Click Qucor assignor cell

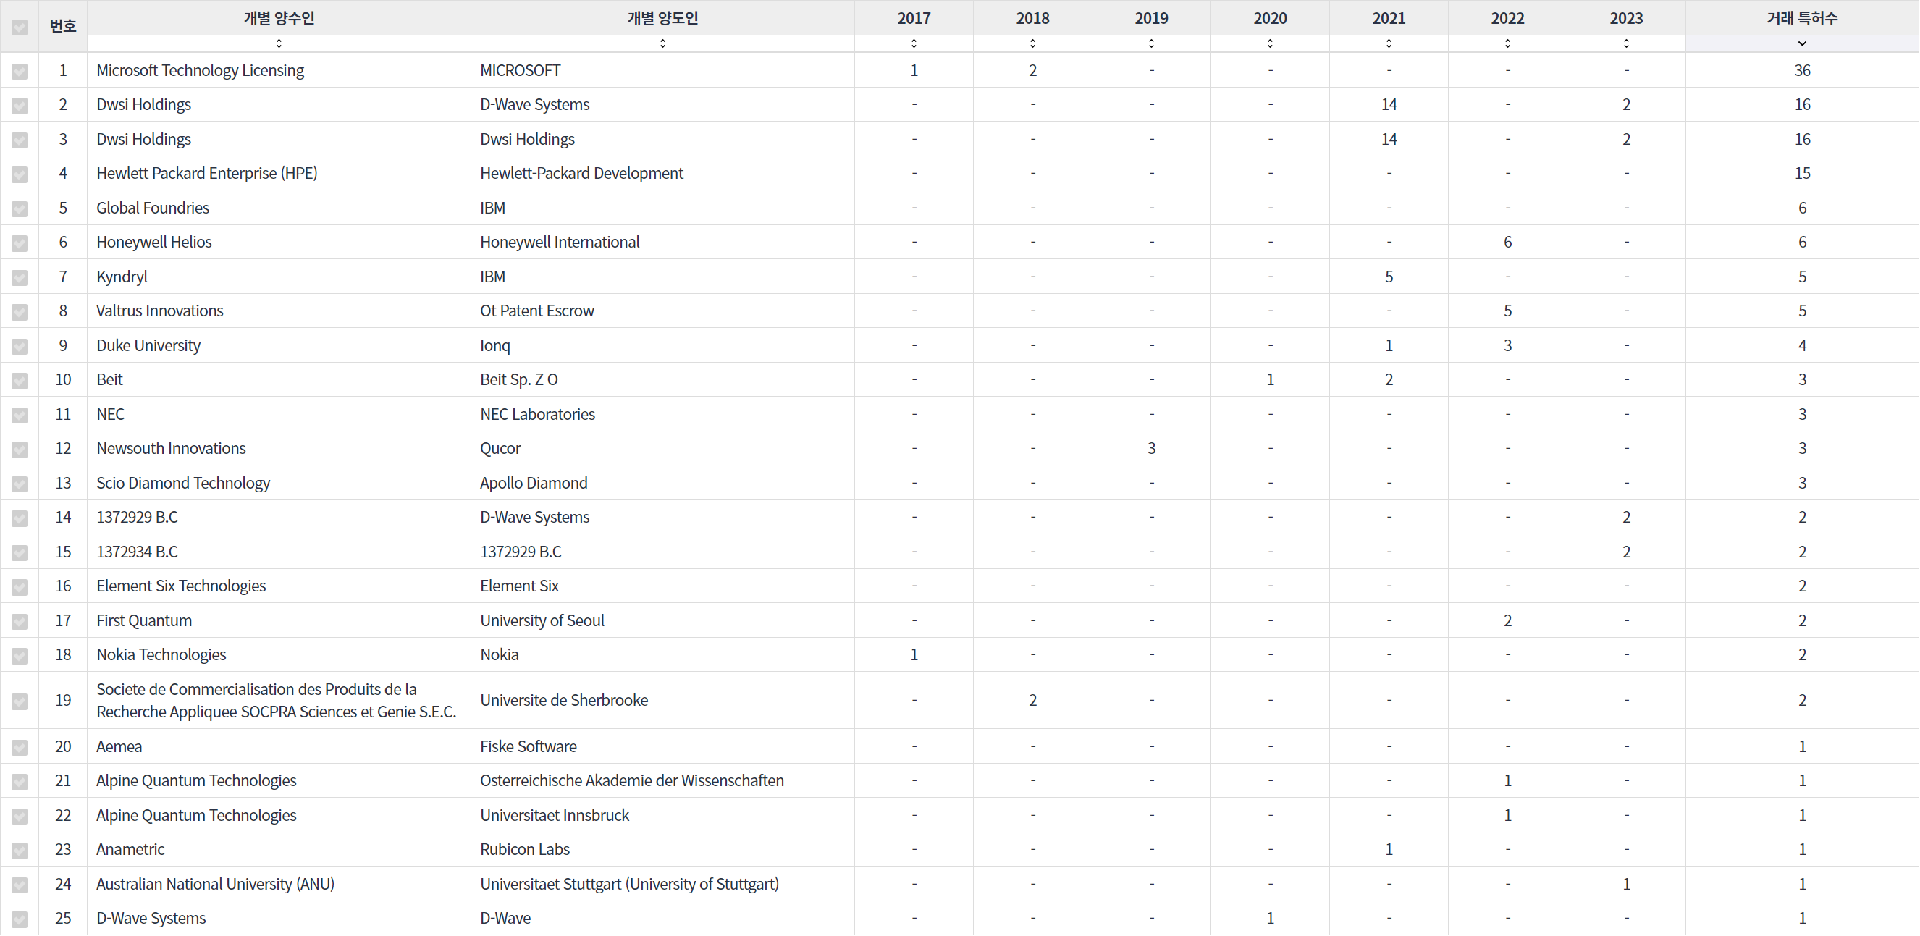500,448
